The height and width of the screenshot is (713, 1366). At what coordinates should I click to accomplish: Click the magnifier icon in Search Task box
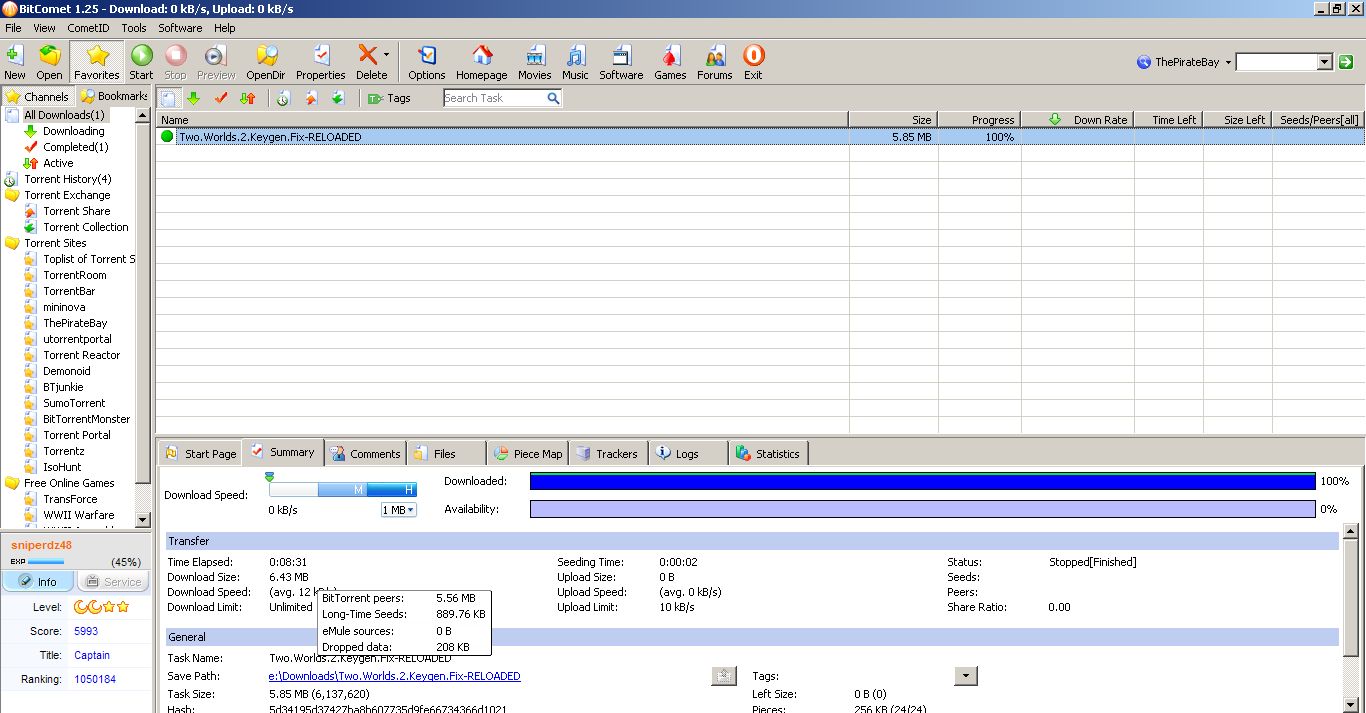point(553,98)
